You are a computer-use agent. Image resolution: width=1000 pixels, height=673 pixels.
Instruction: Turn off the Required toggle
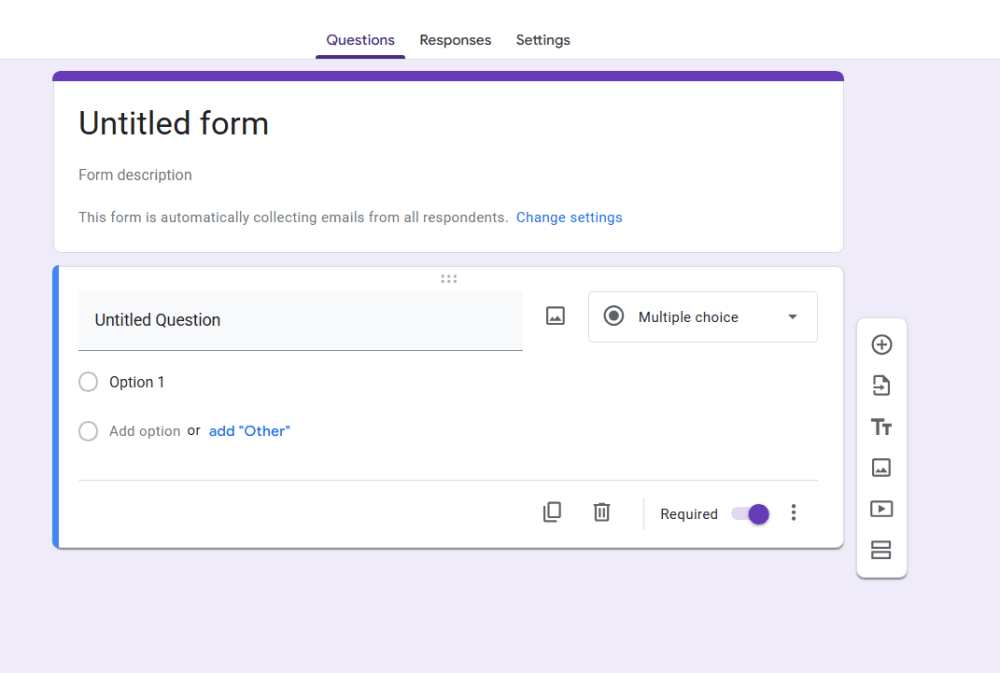[x=750, y=514]
